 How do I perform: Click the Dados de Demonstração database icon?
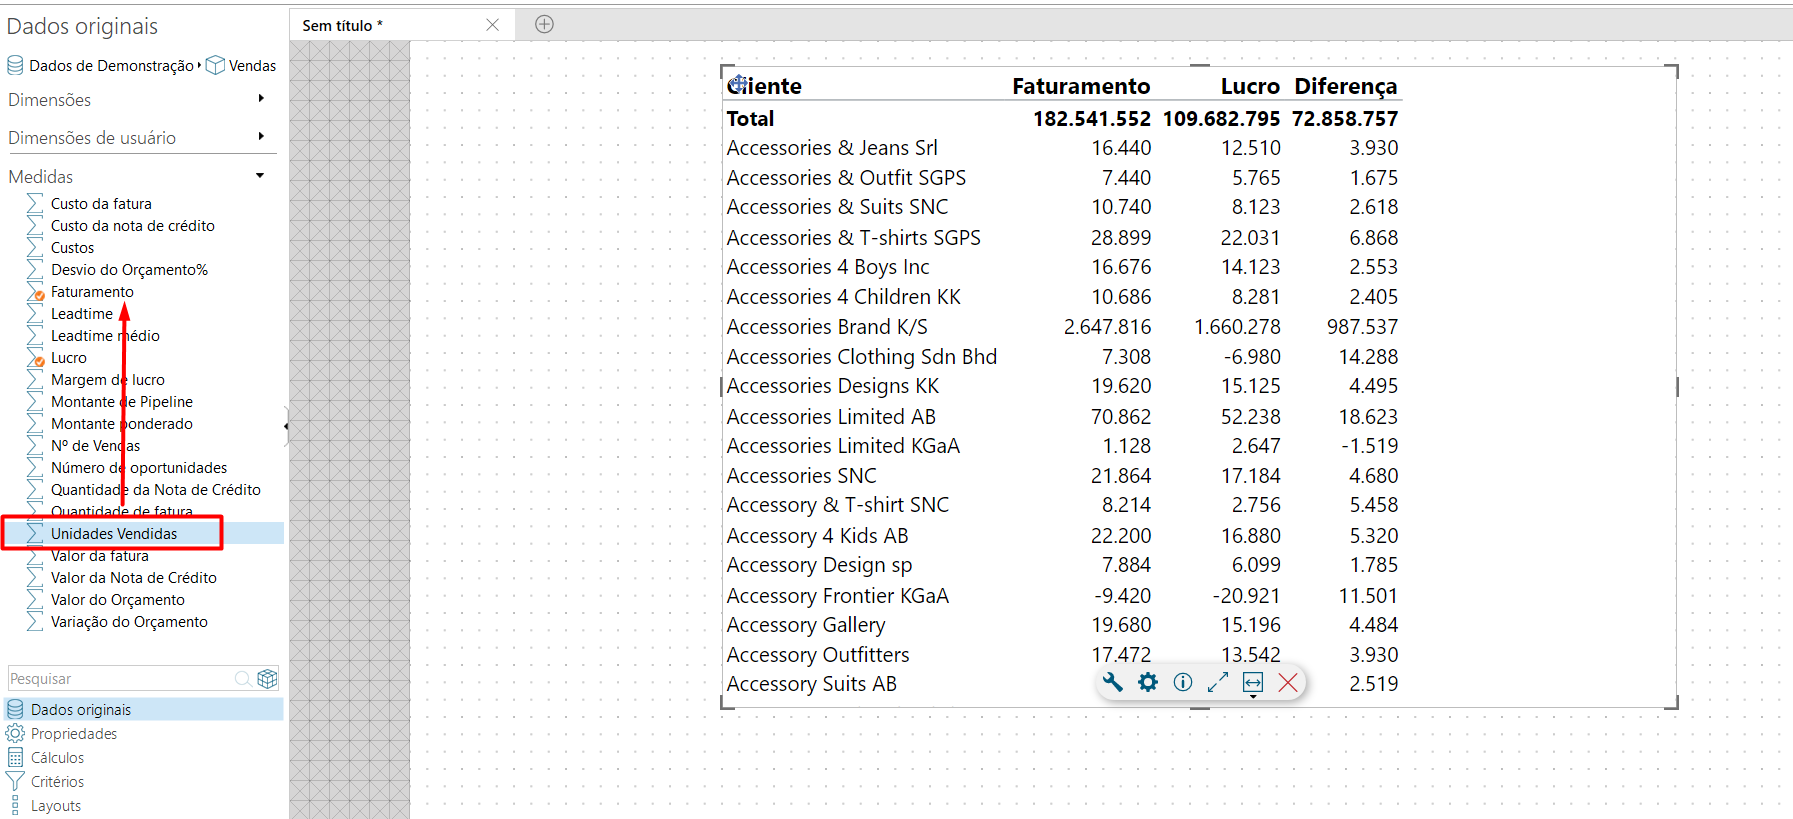pyautogui.click(x=15, y=65)
